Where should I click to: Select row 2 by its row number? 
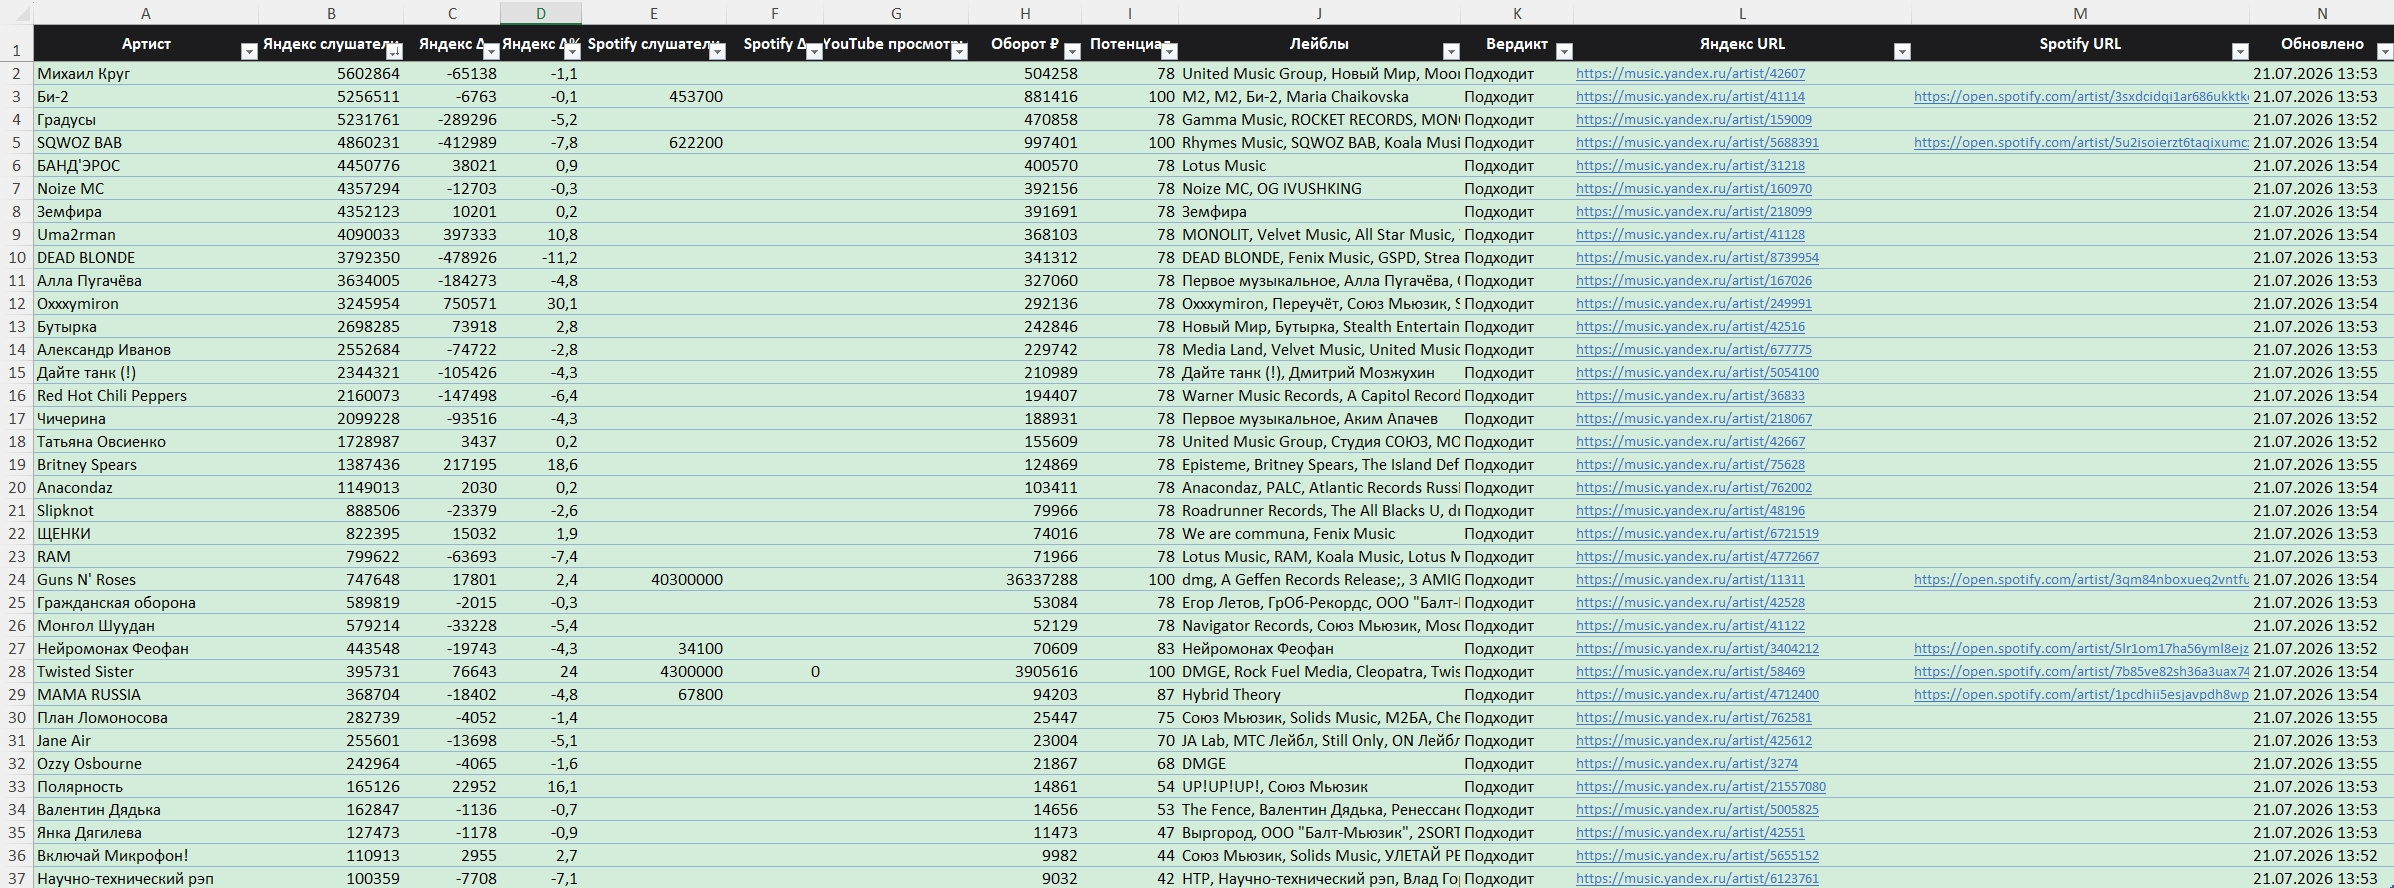point(17,73)
